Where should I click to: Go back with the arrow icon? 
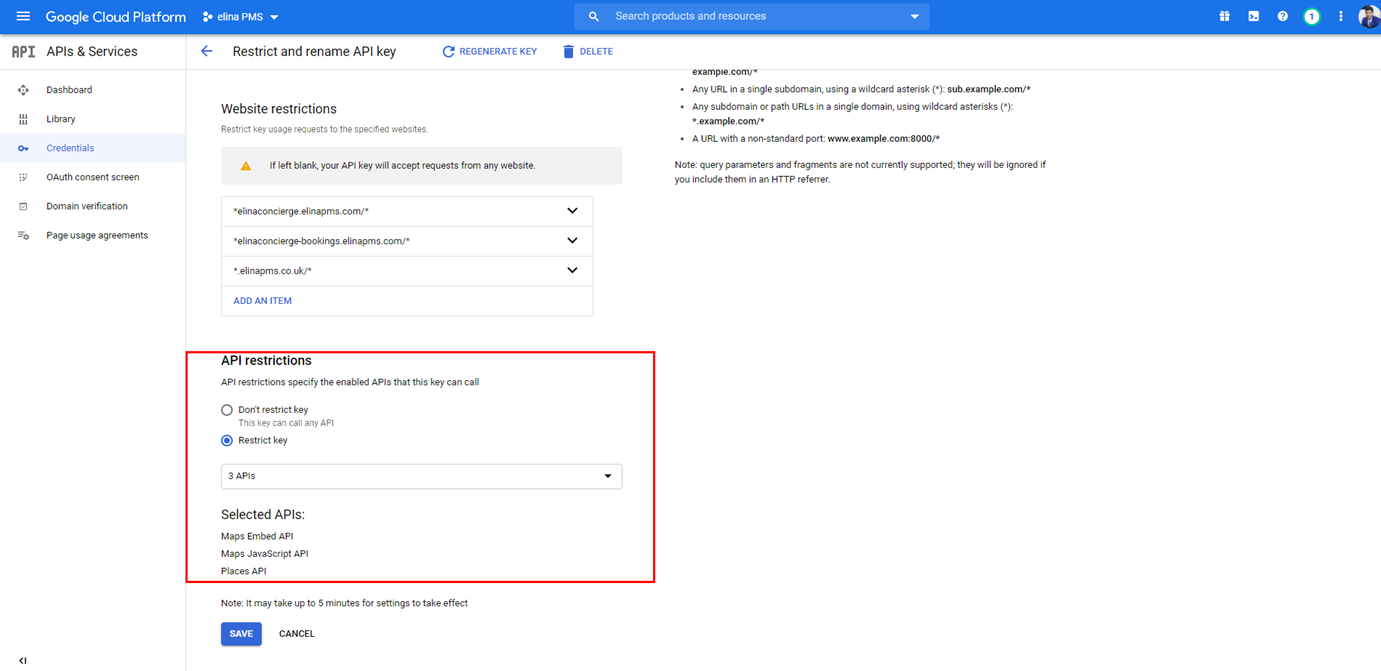(207, 51)
